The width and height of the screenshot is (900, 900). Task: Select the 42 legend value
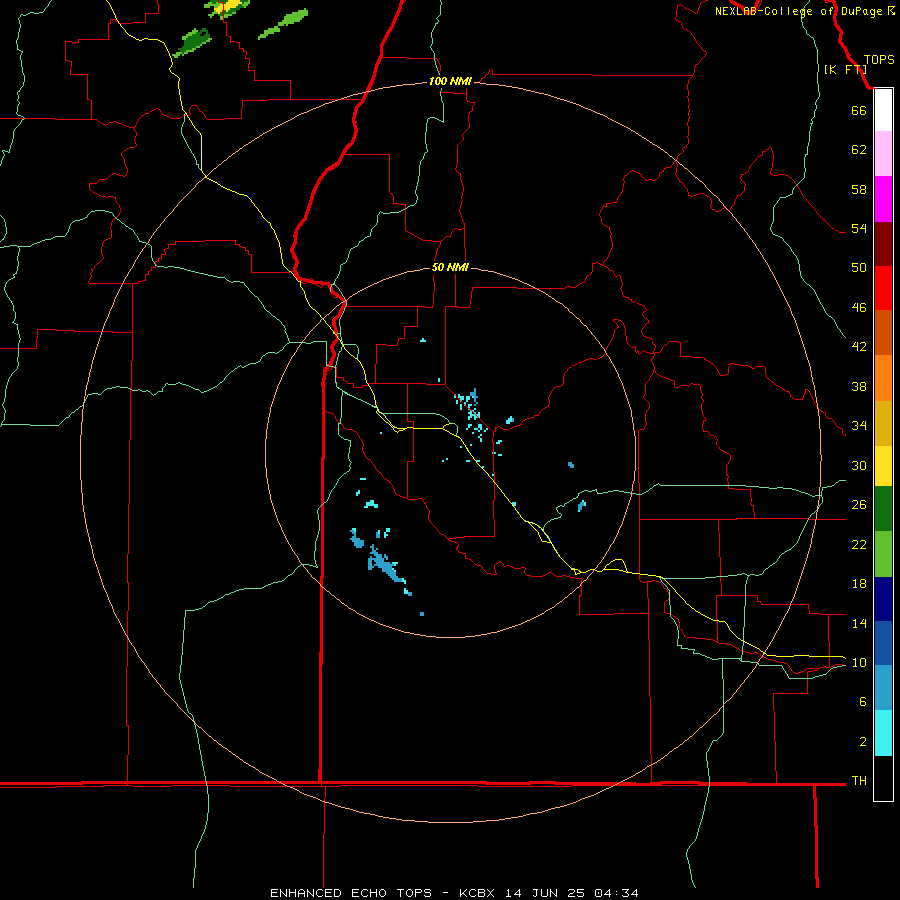pos(859,347)
